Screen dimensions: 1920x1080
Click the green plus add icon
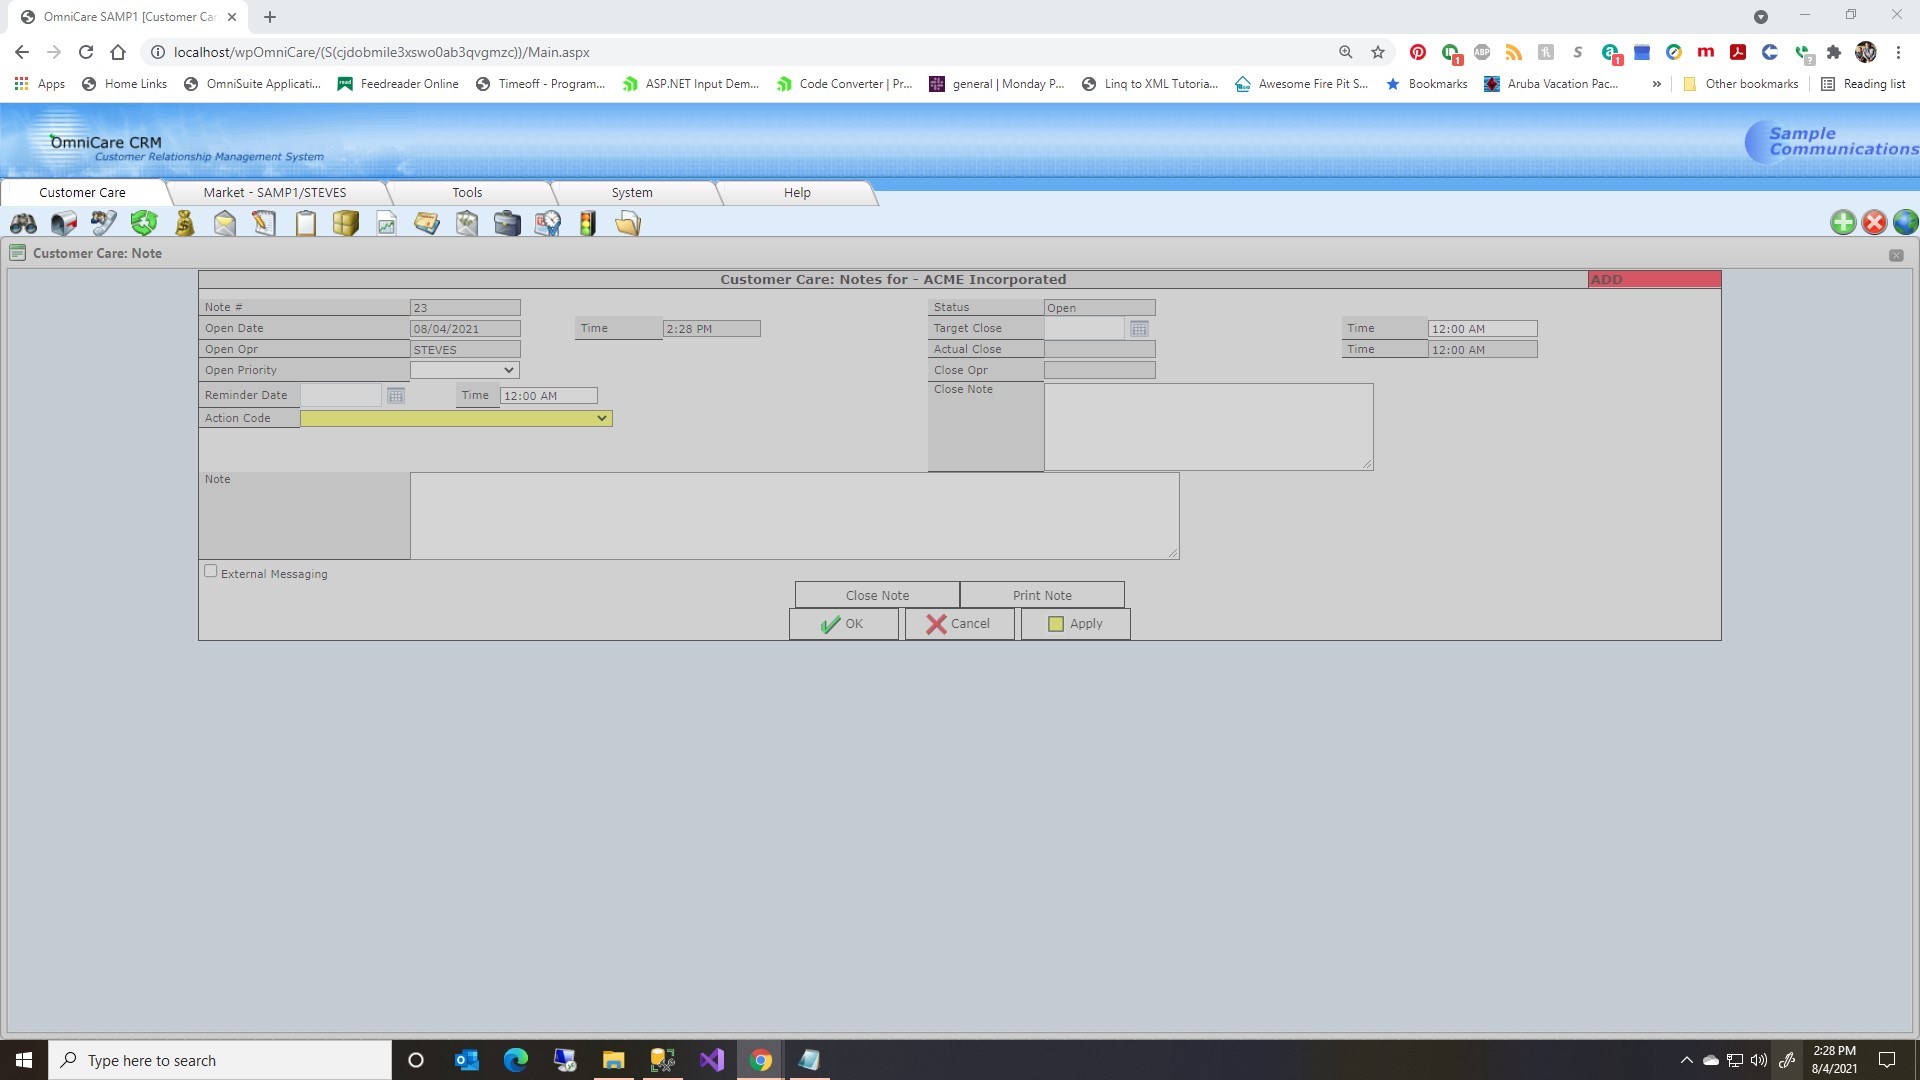[1843, 223]
